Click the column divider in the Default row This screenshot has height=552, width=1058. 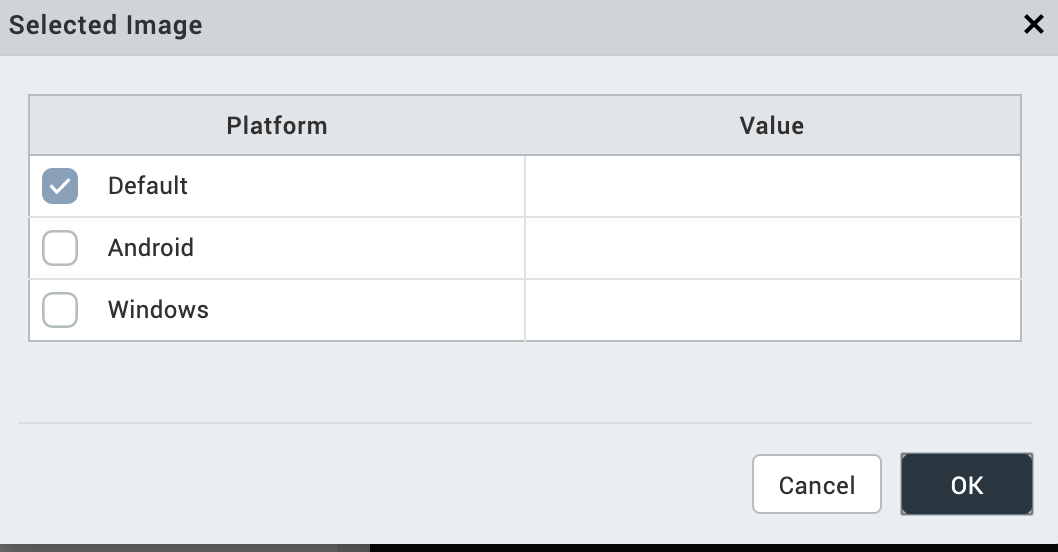[525, 186]
